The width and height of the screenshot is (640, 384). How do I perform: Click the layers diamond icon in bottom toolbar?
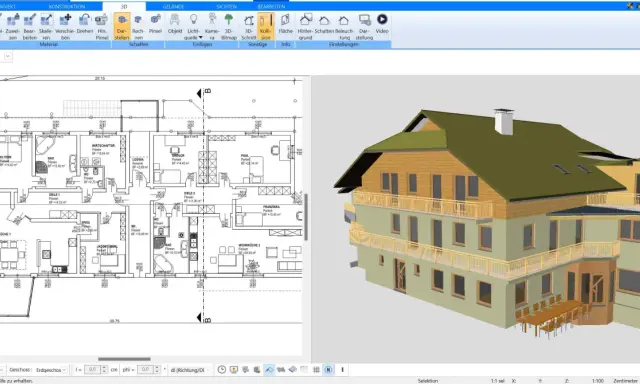tap(293, 370)
